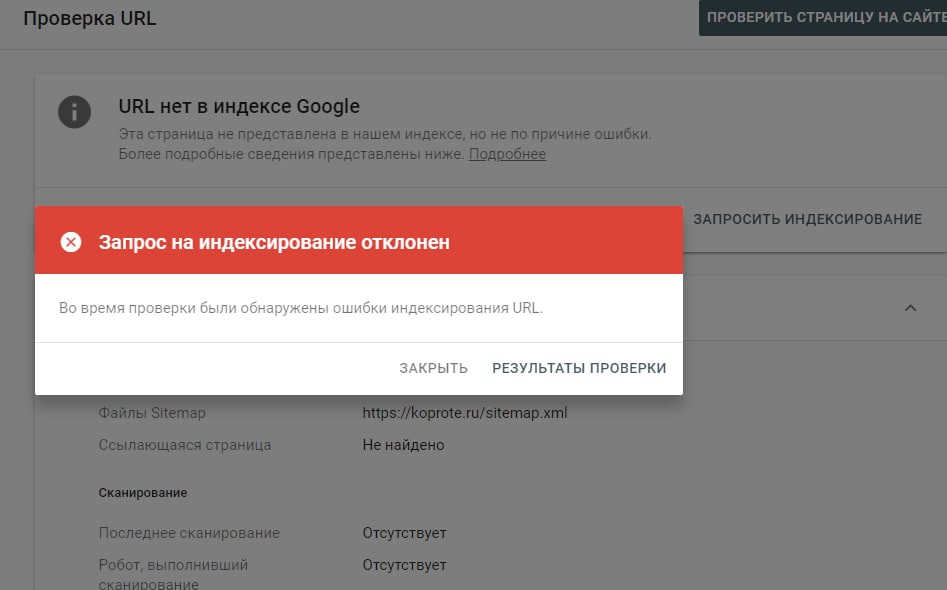The height and width of the screenshot is (590, 947).
Task: Select the sitemap URL https://koprote.ru/sitemap.xml
Action: (x=464, y=413)
